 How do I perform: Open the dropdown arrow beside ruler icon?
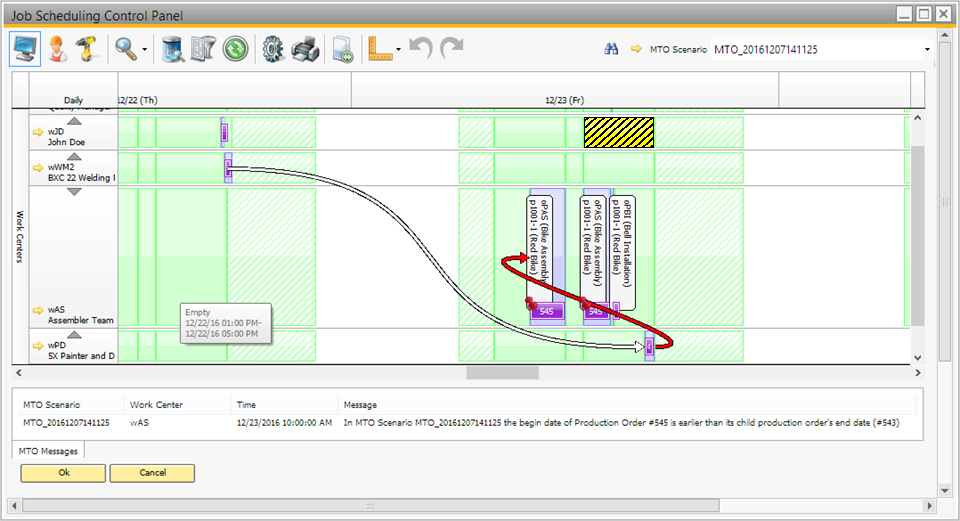pyautogui.click(x=398, y=50)
